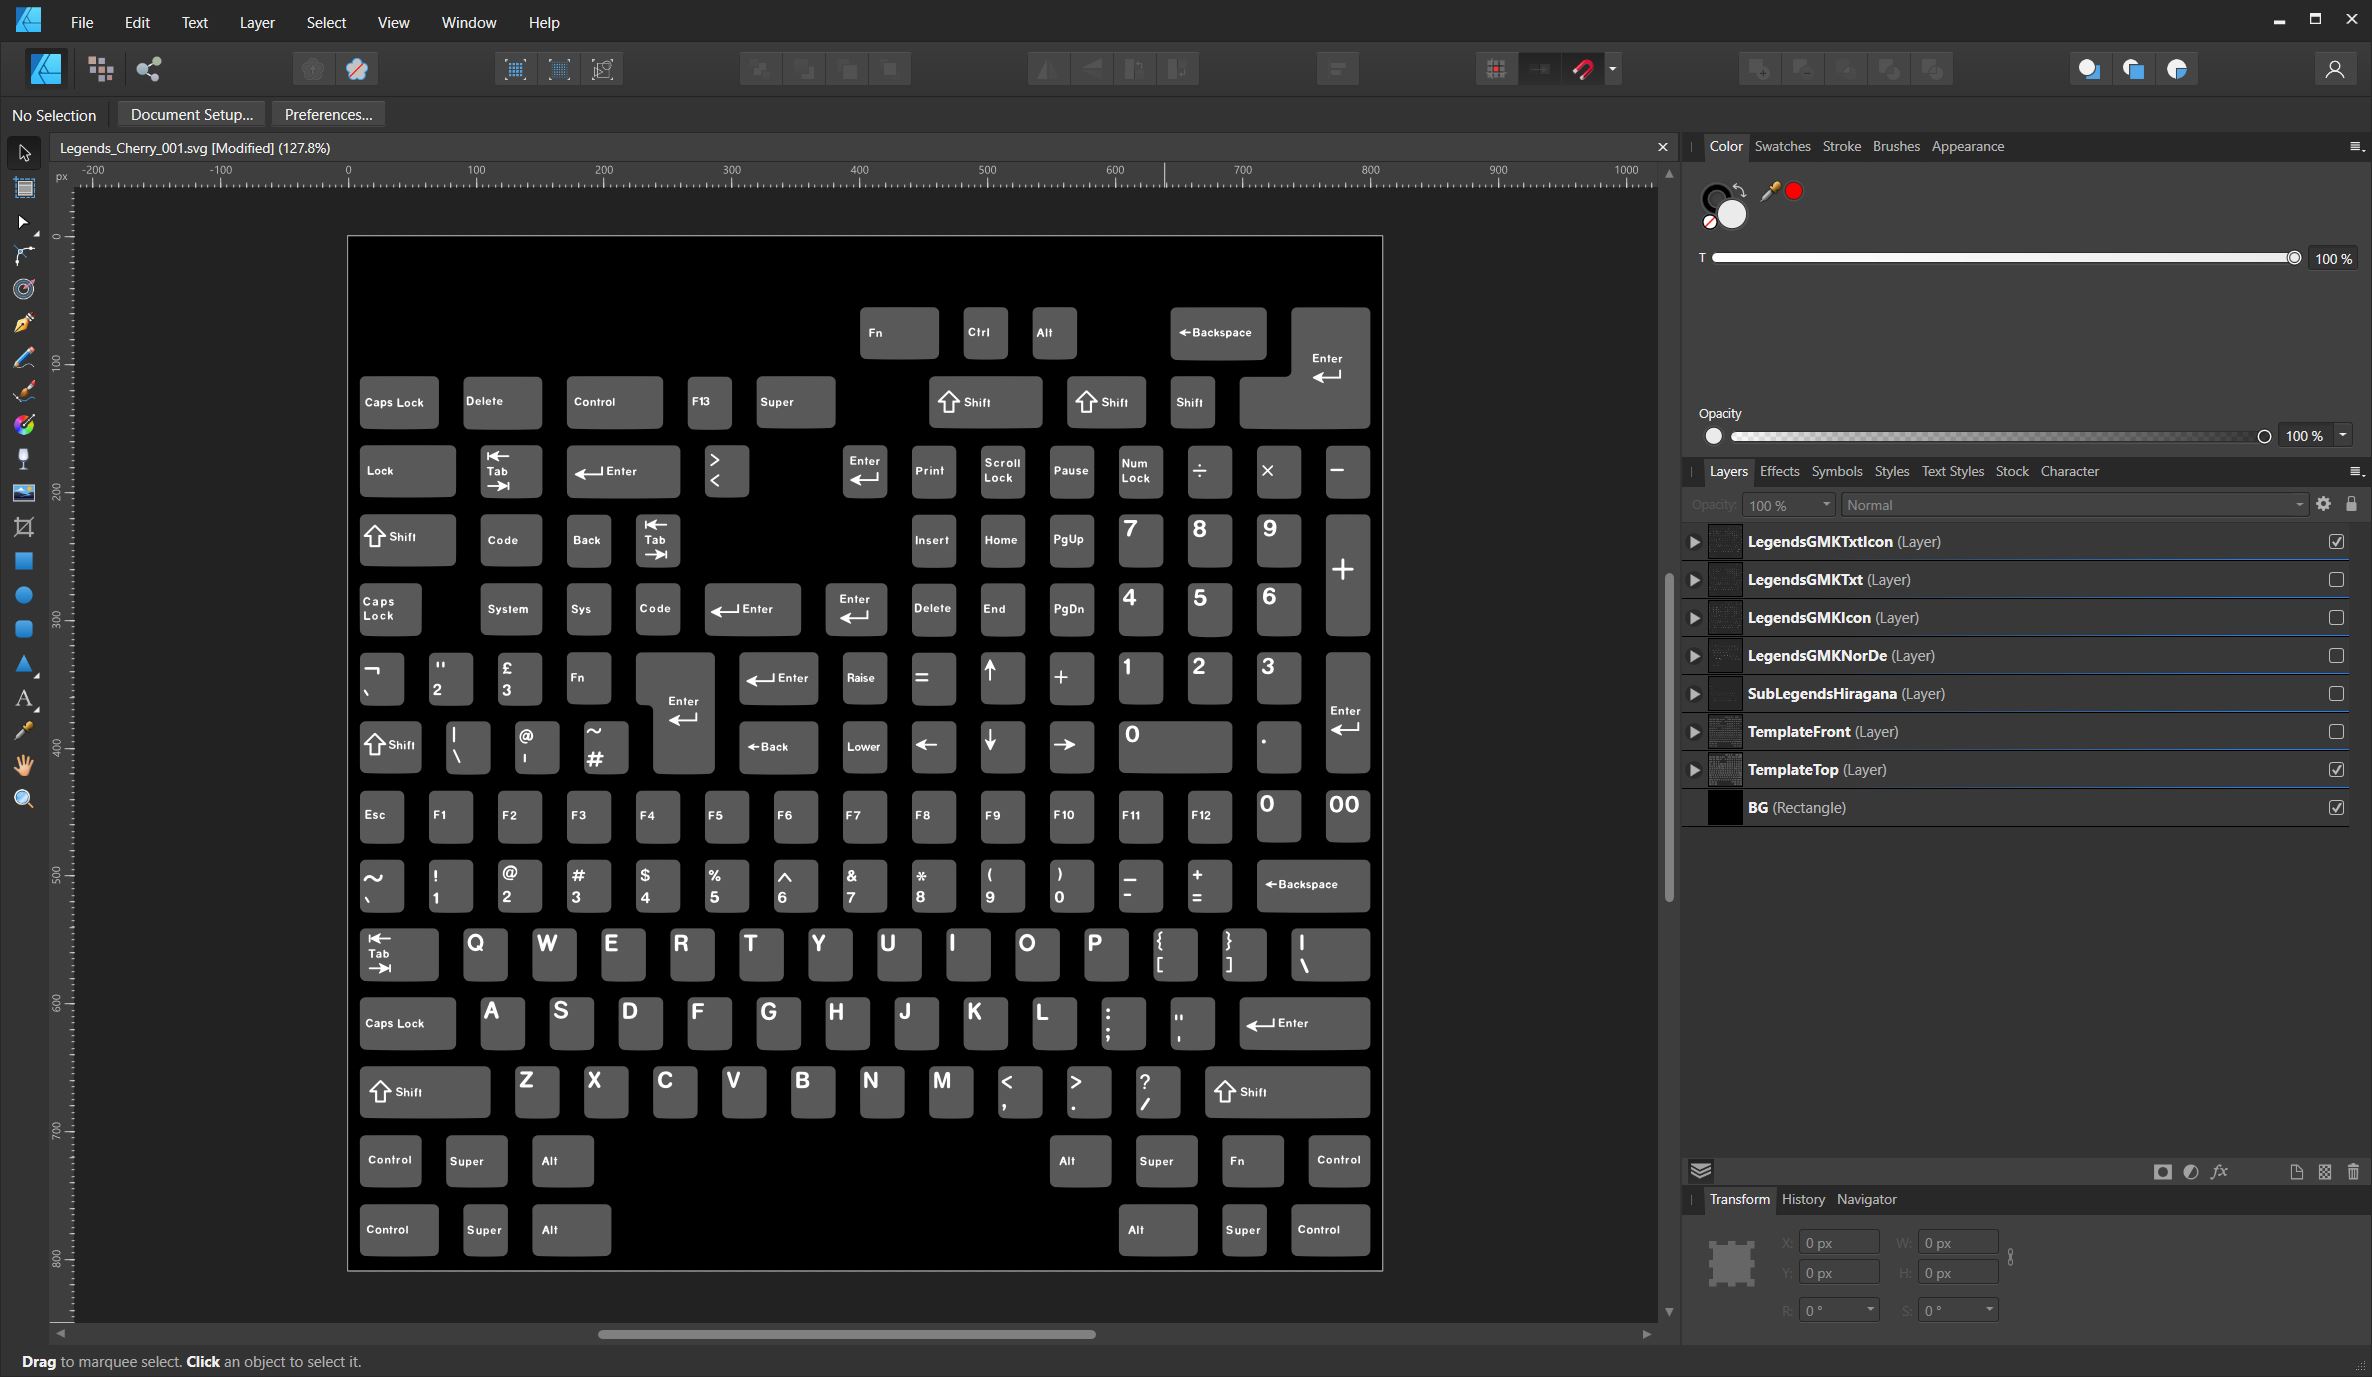Select the Node tool

pyautogui.click(x=24, y=222)
